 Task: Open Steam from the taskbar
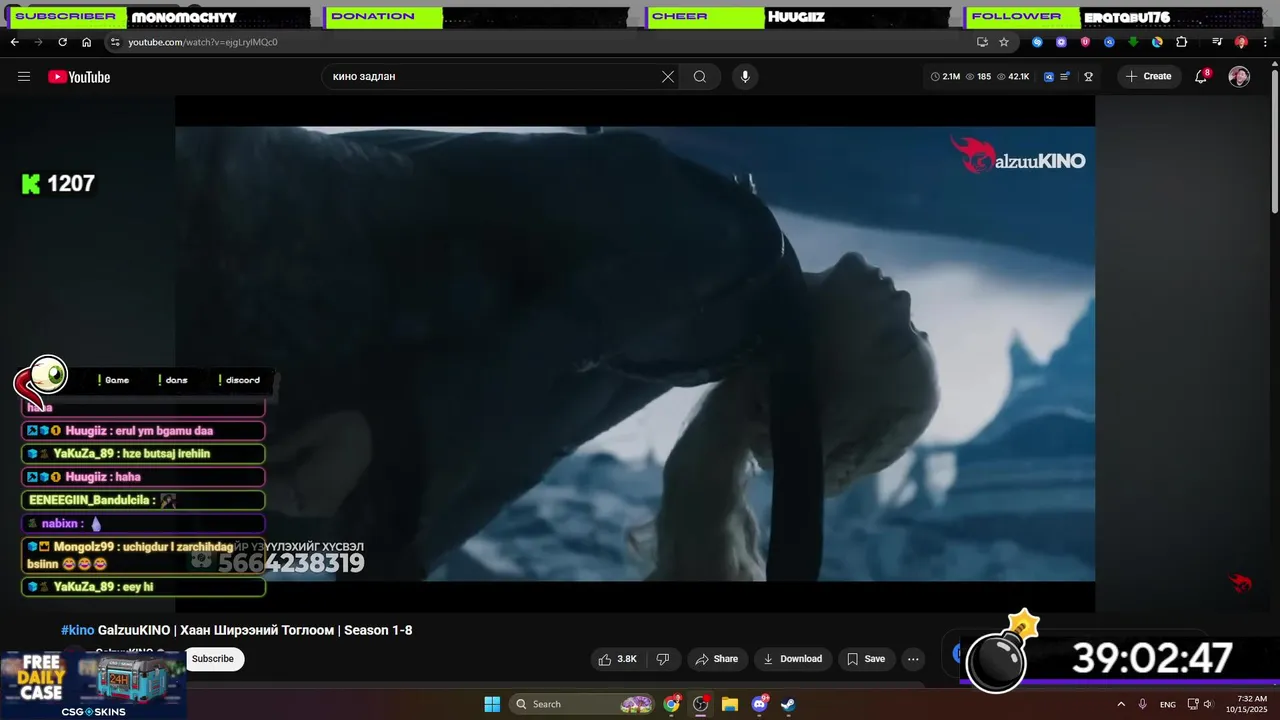click(788, 704)
